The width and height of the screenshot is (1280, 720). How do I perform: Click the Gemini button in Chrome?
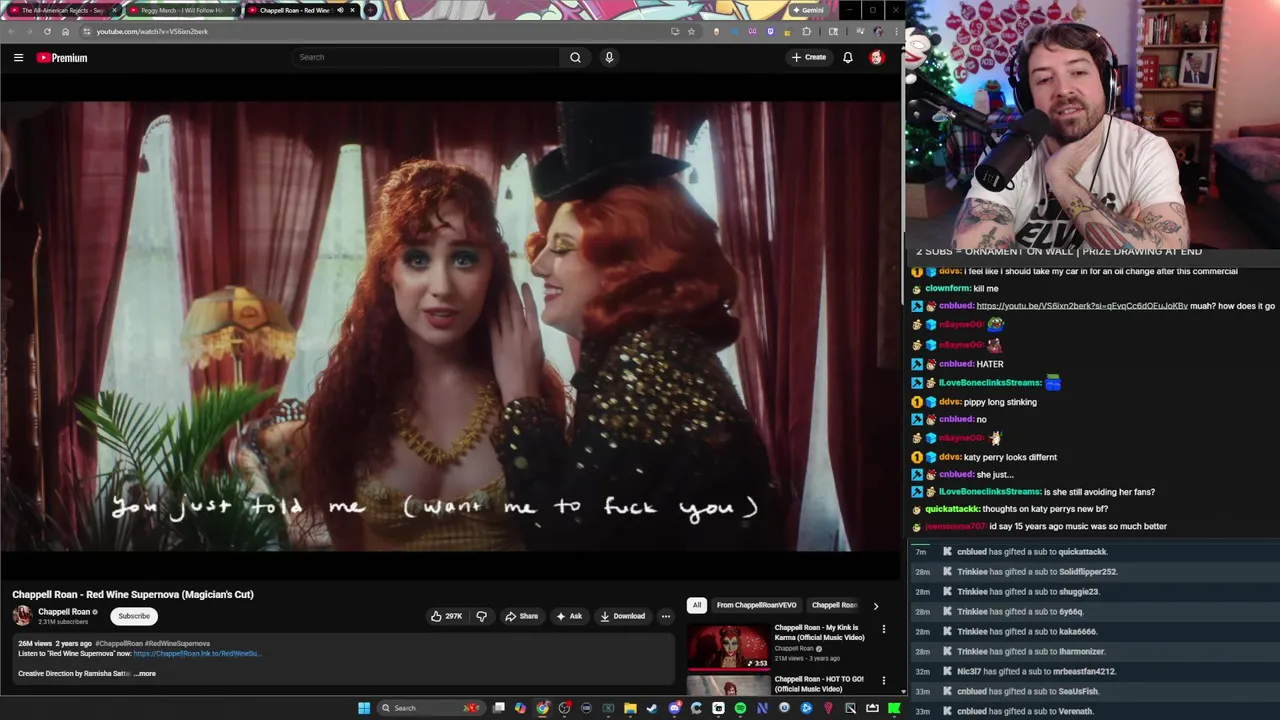808,10
